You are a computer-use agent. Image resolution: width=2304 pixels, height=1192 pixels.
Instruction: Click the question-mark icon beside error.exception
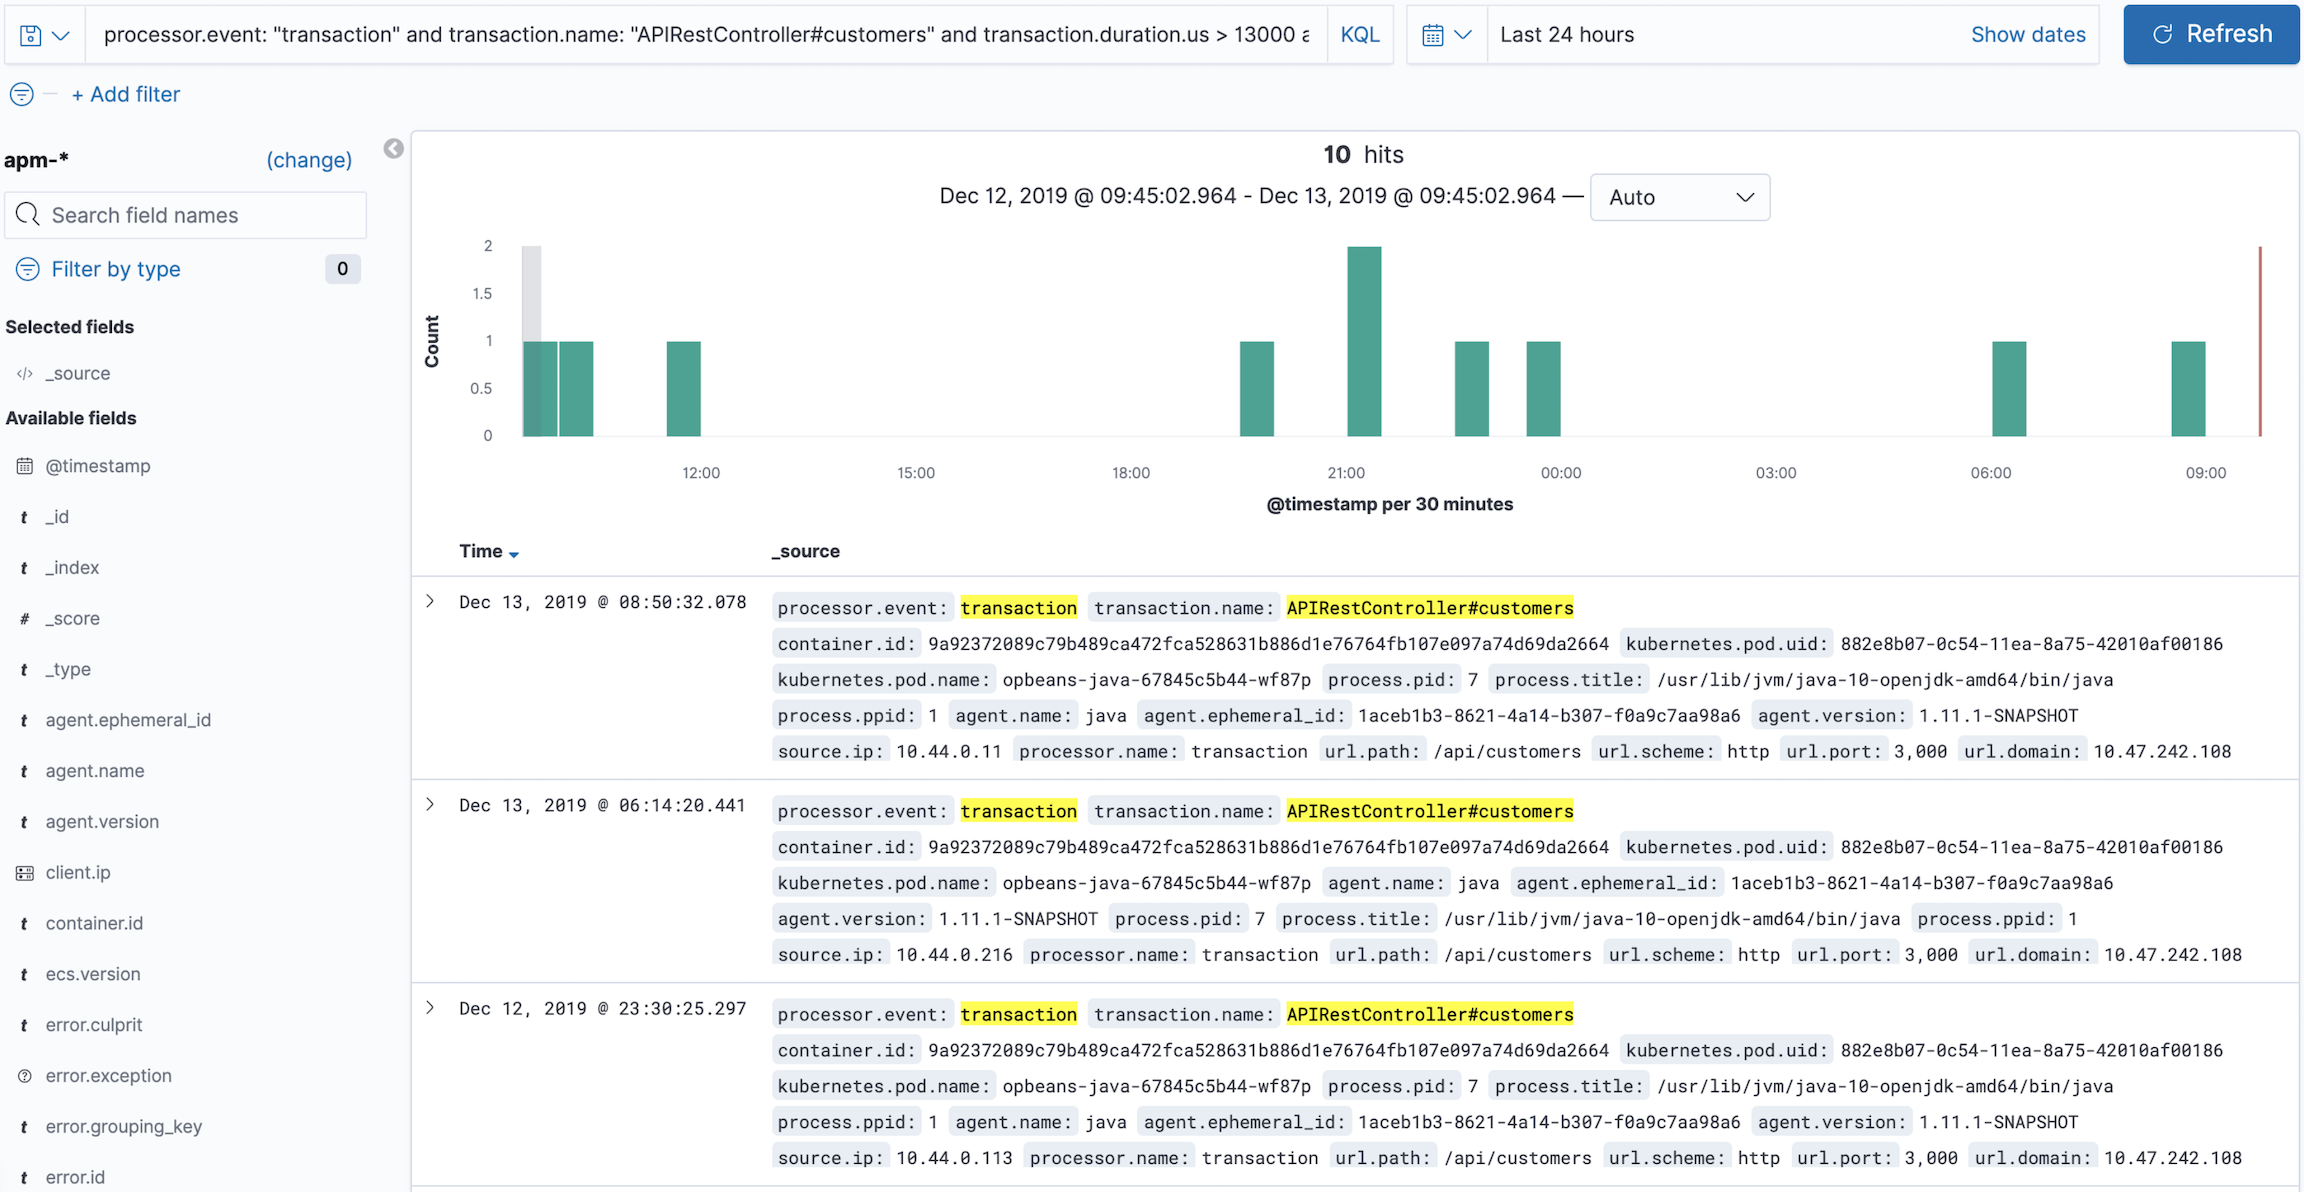pyautogui.click(x=24, y=1075)
